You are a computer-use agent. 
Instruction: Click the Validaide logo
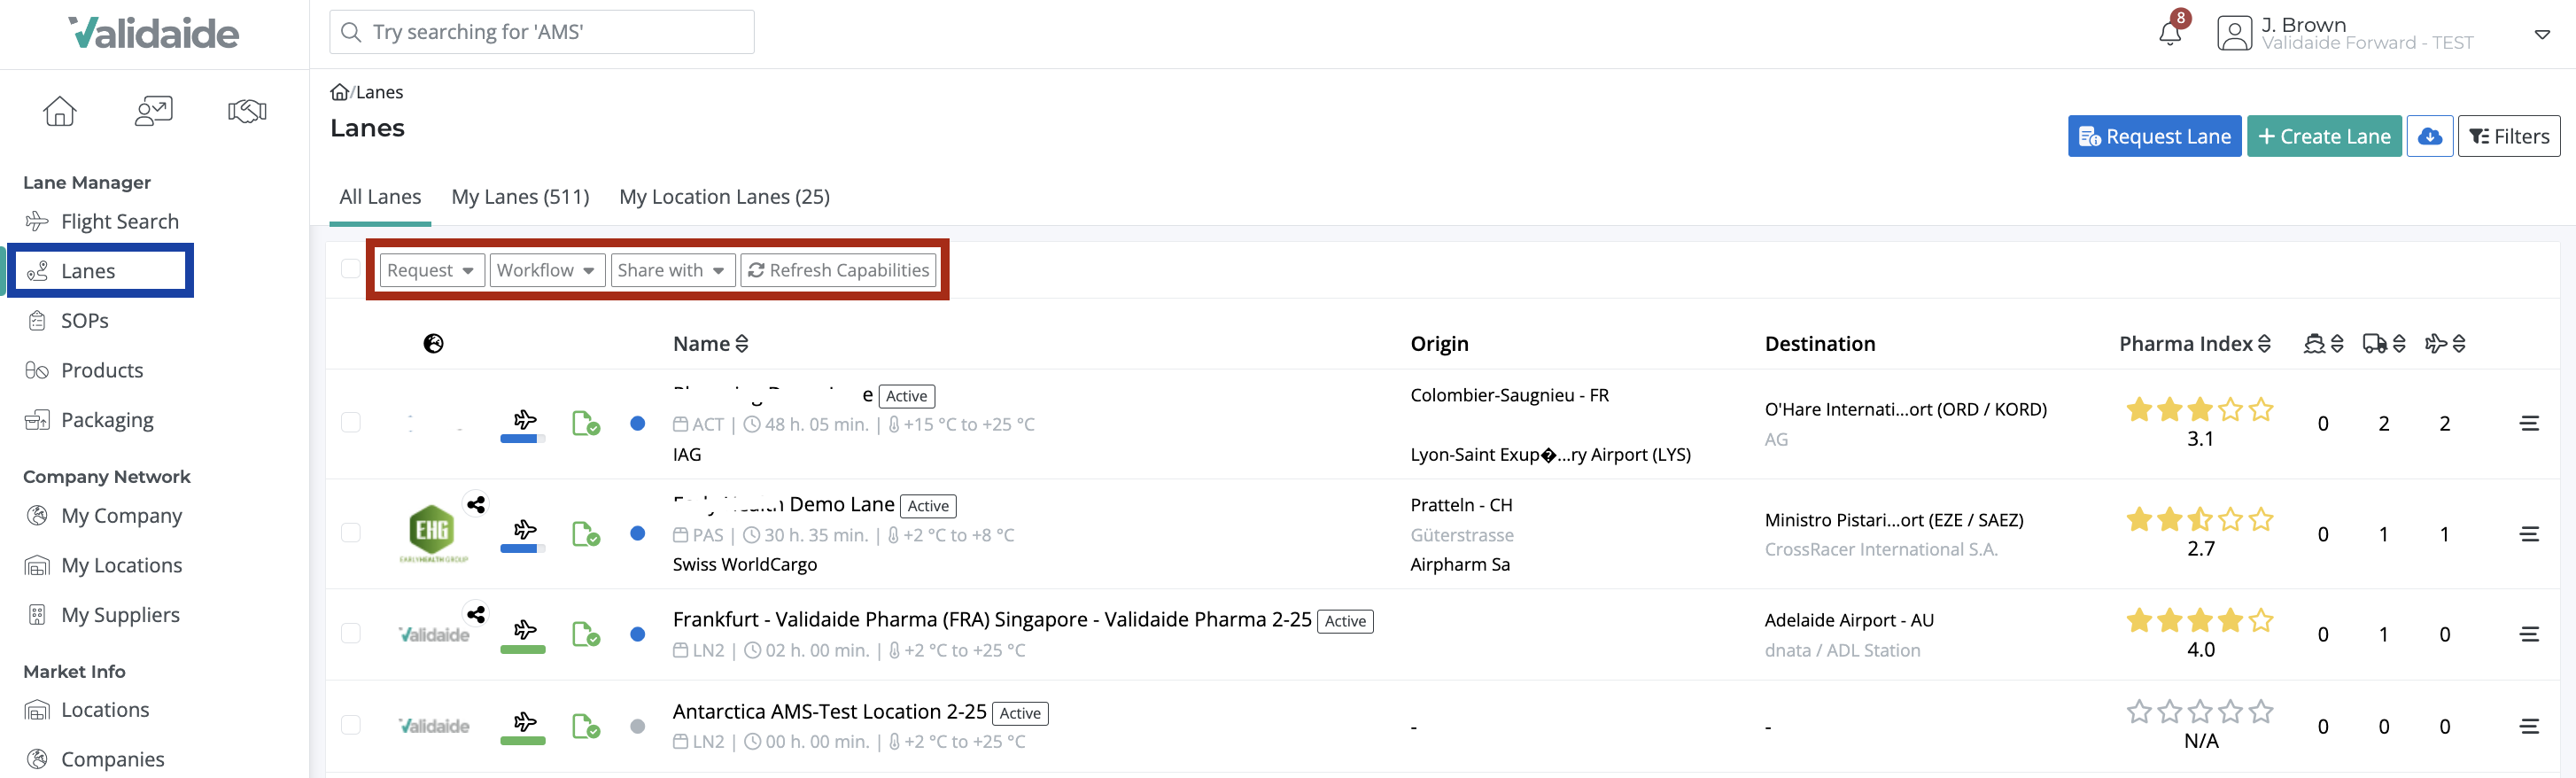click(154, 33)
